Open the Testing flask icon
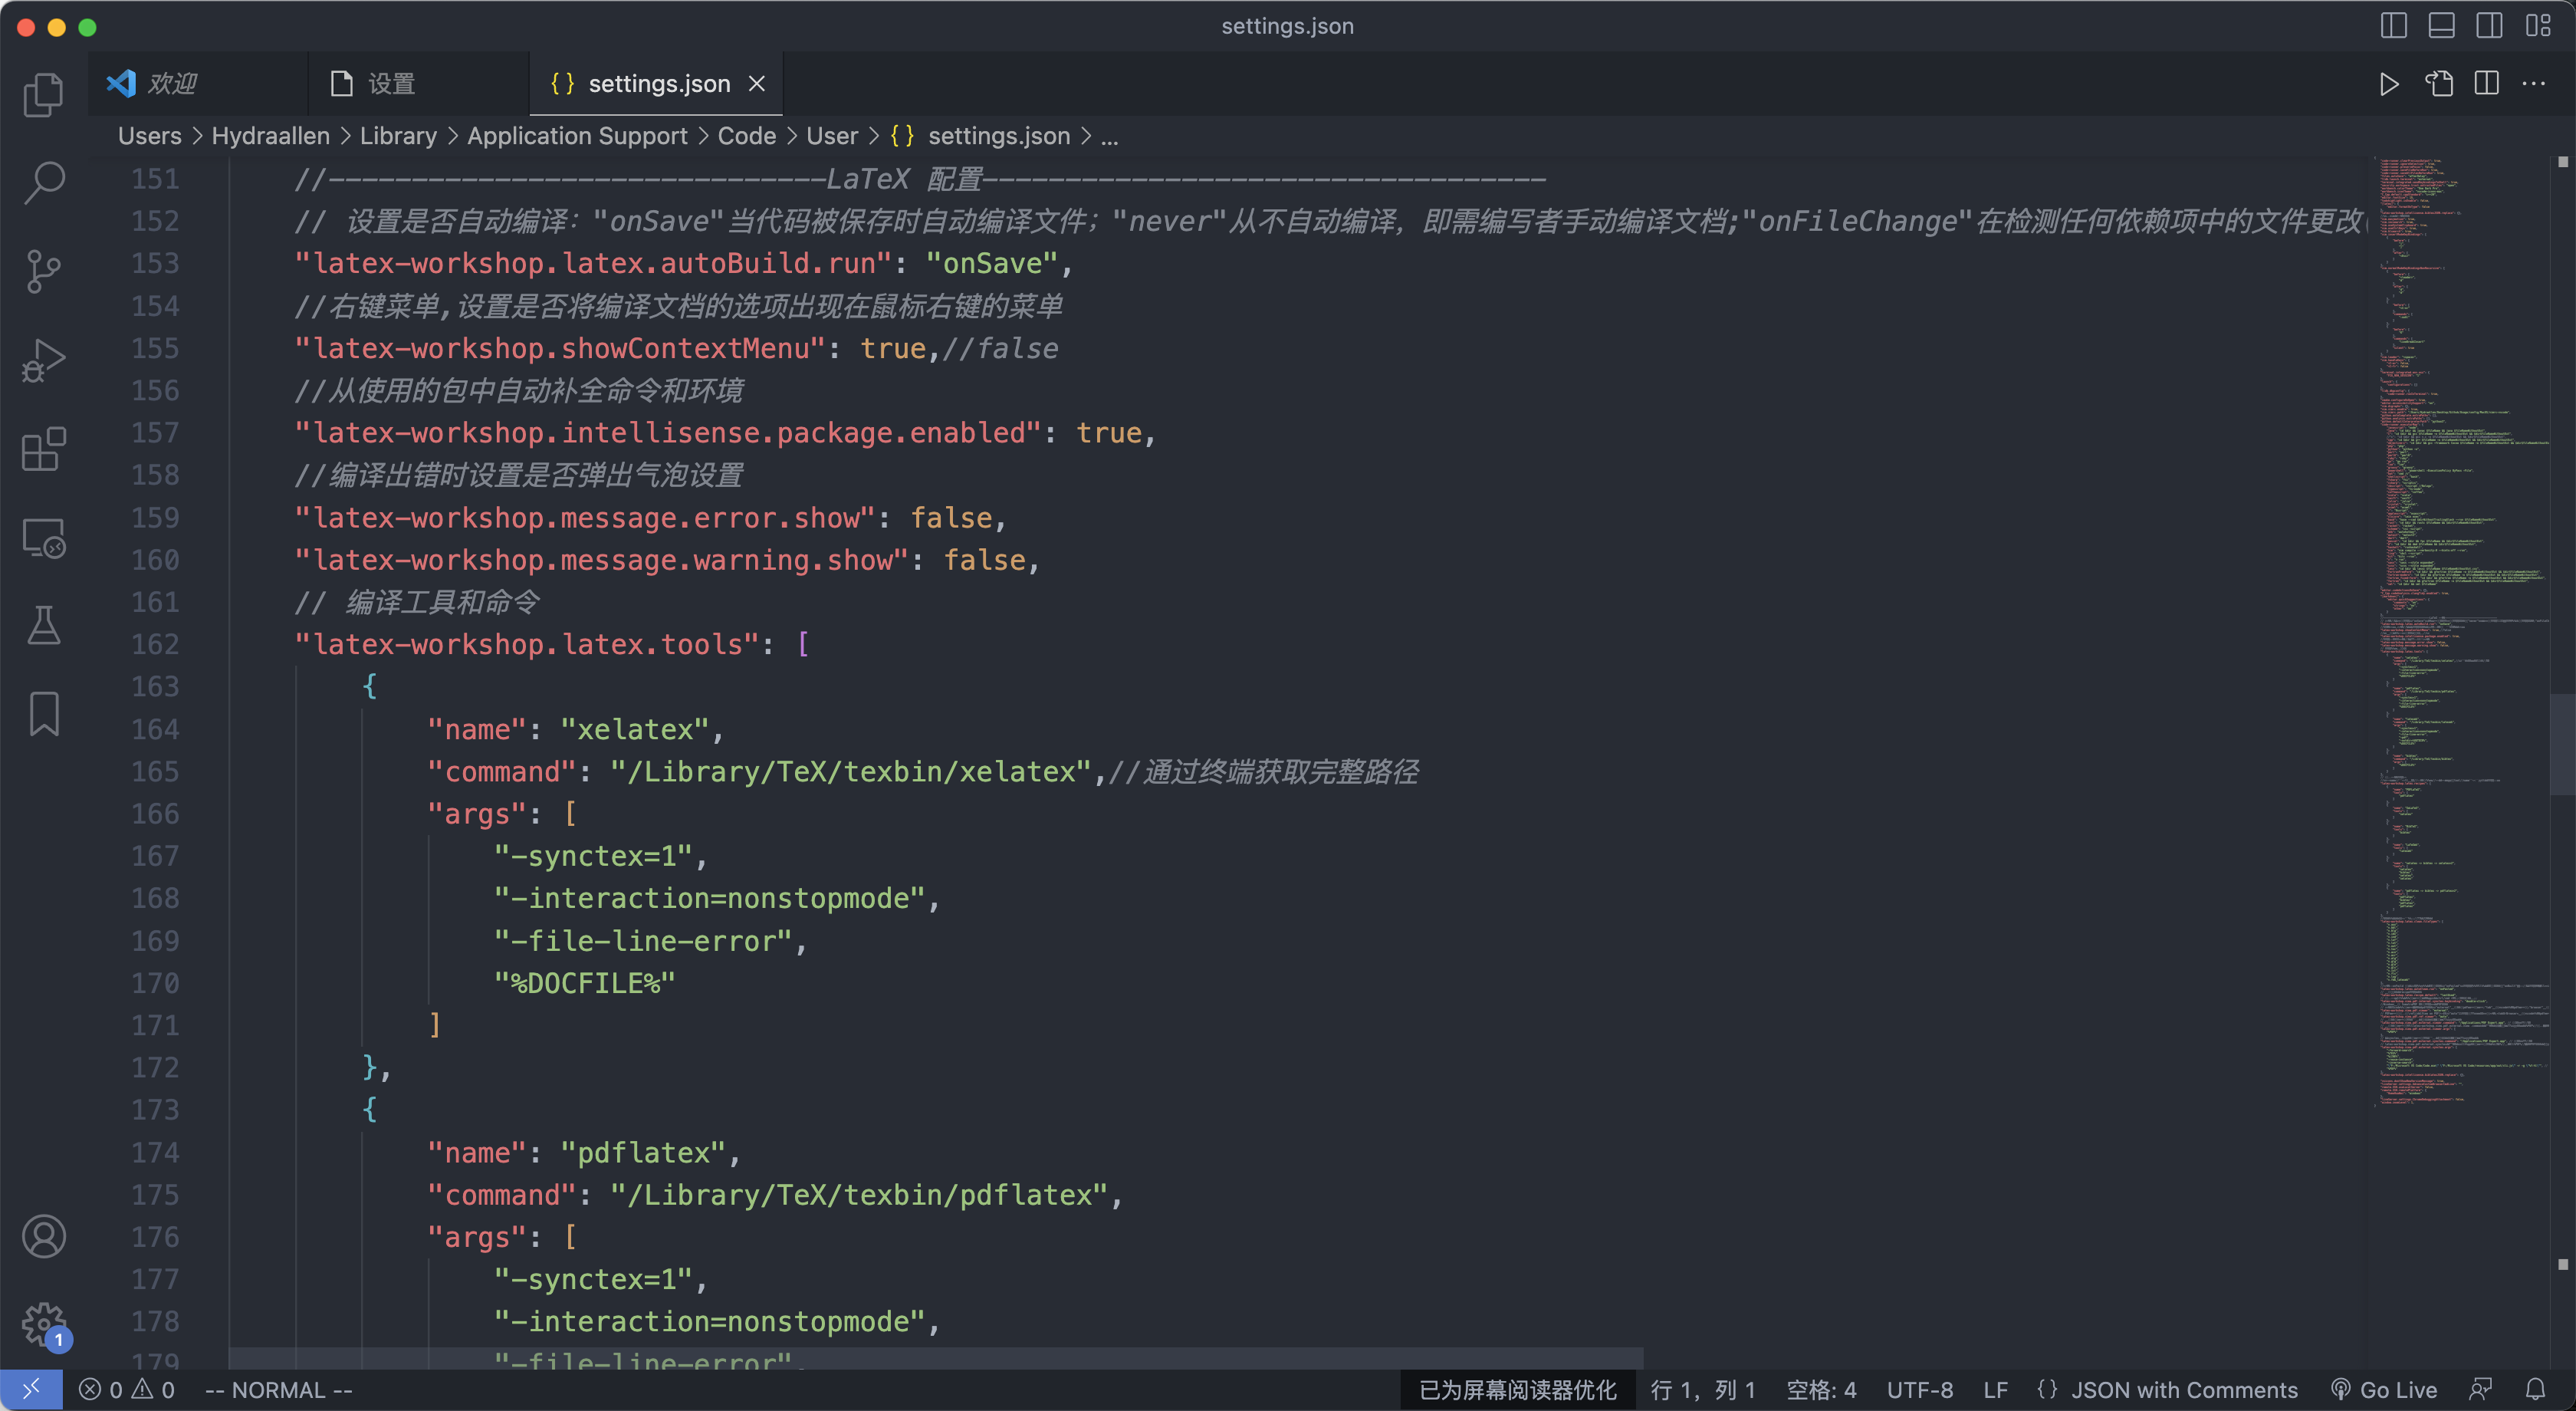 pos(43,626)
